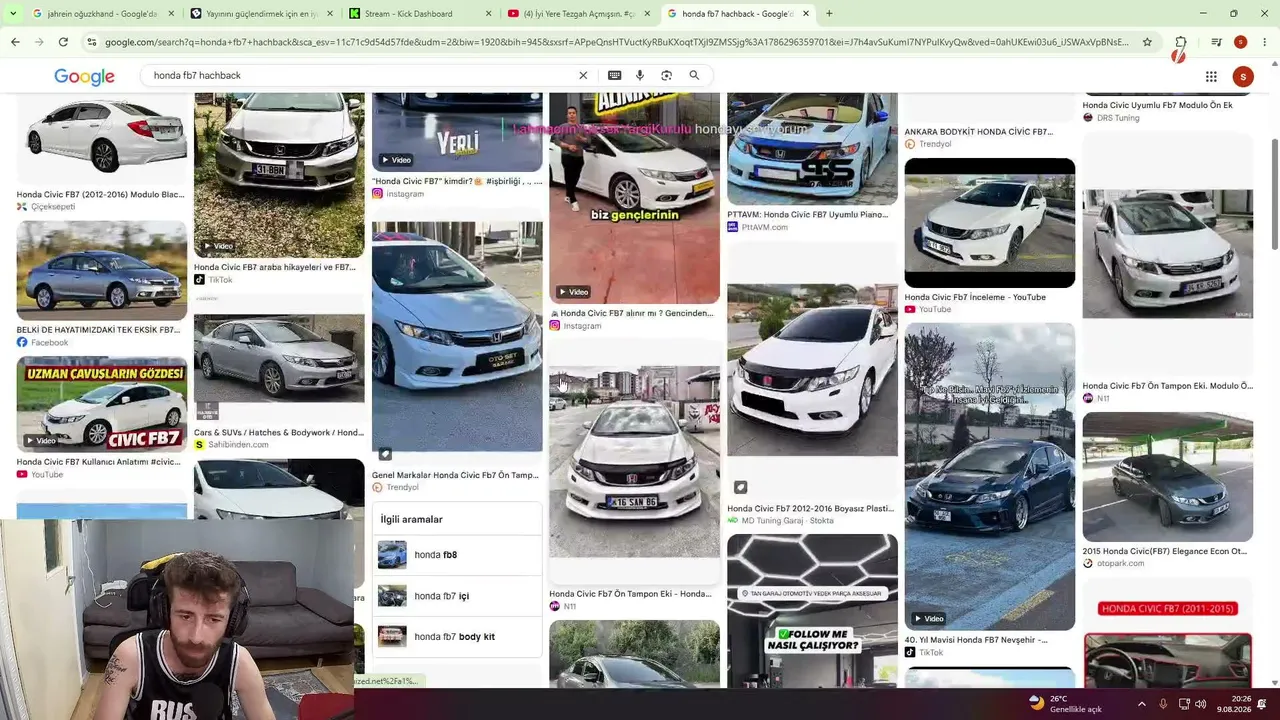Click into the Google search box

click(x=360, y=75)
